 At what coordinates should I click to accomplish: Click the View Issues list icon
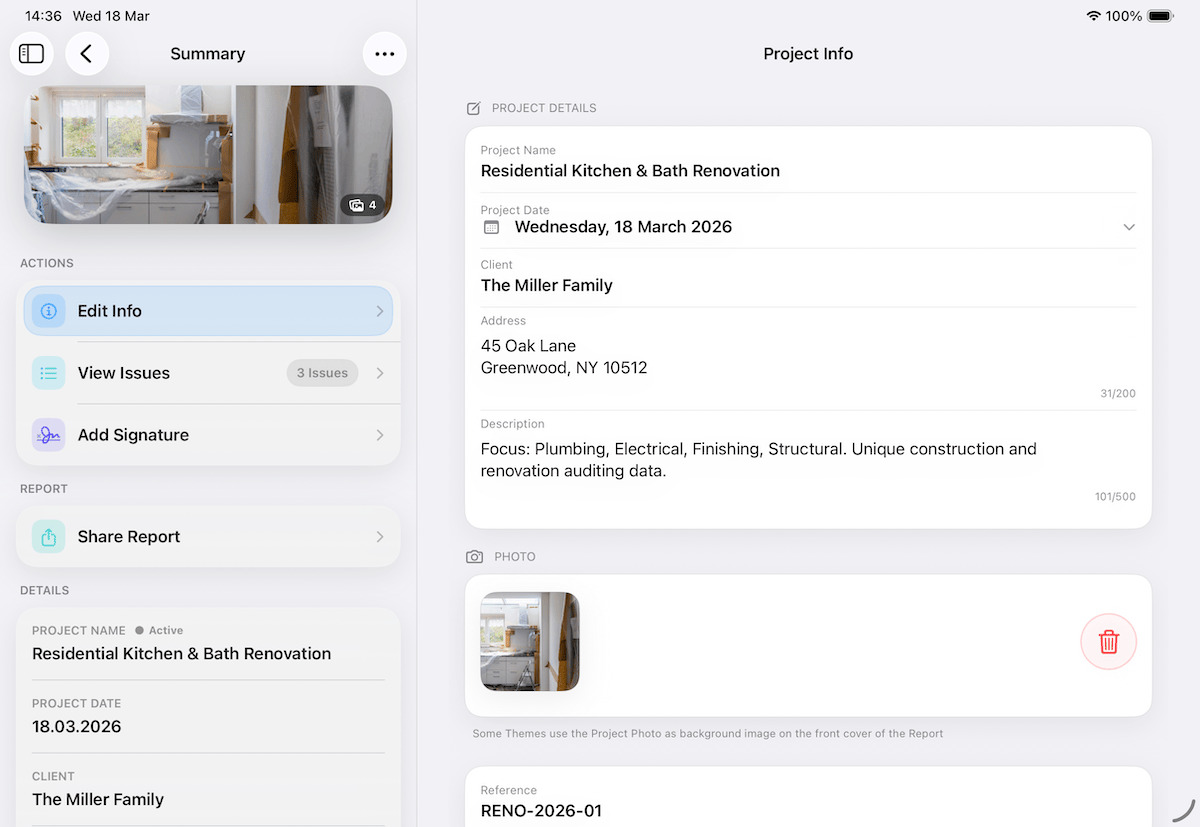coord(48,373)
